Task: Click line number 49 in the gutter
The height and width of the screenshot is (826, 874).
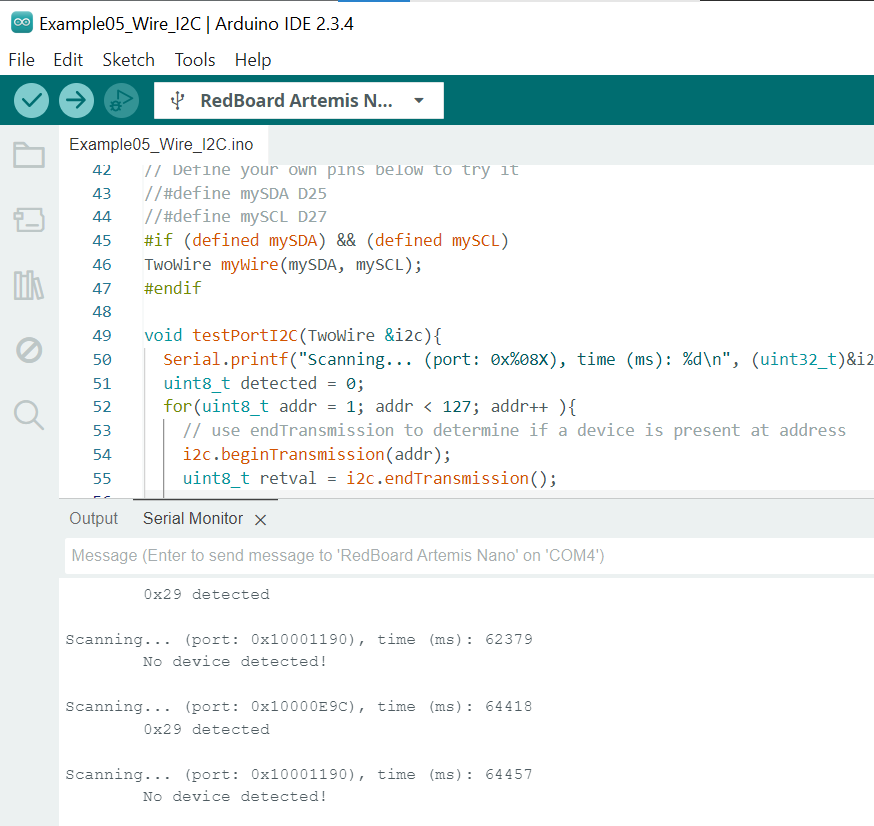Action: pos(102,336)
